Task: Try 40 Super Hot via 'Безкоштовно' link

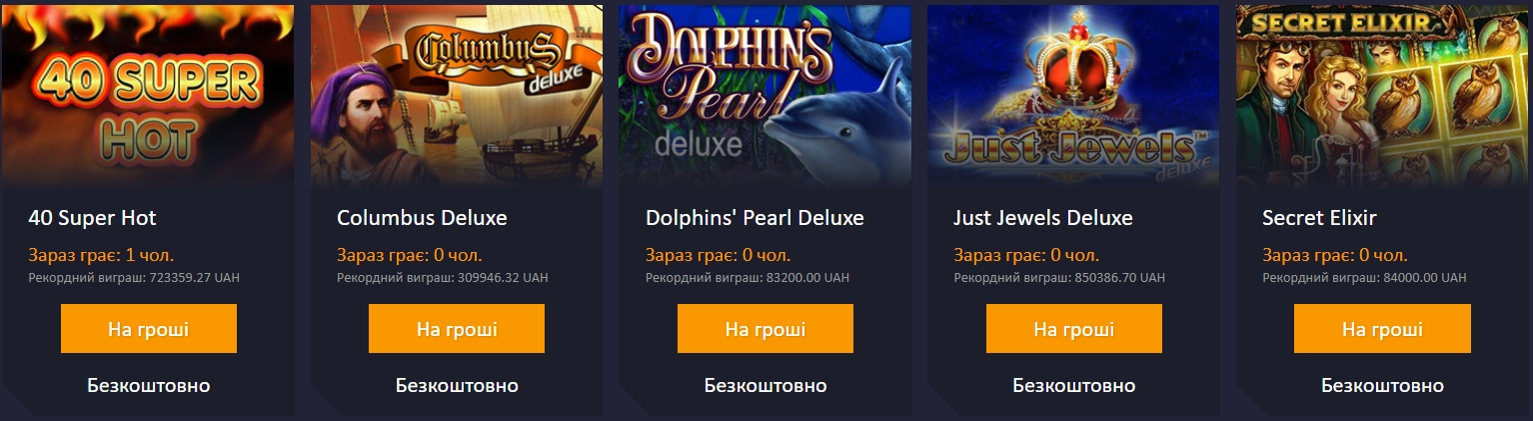Action: pyautogui.click(x=149, y=385)
